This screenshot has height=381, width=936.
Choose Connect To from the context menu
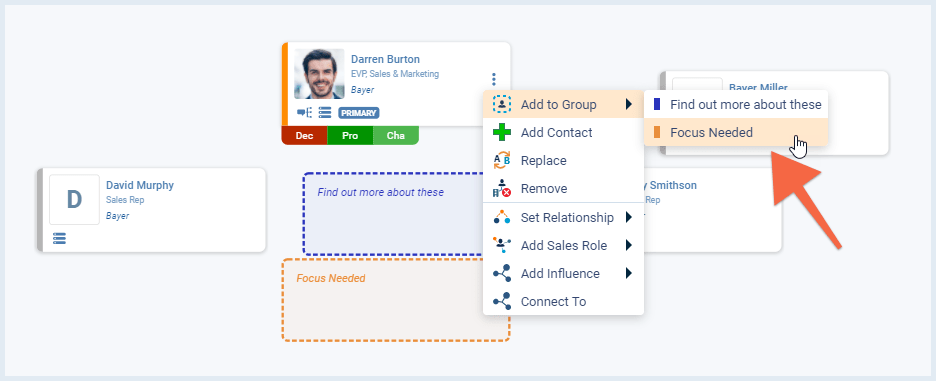(563, 302)
